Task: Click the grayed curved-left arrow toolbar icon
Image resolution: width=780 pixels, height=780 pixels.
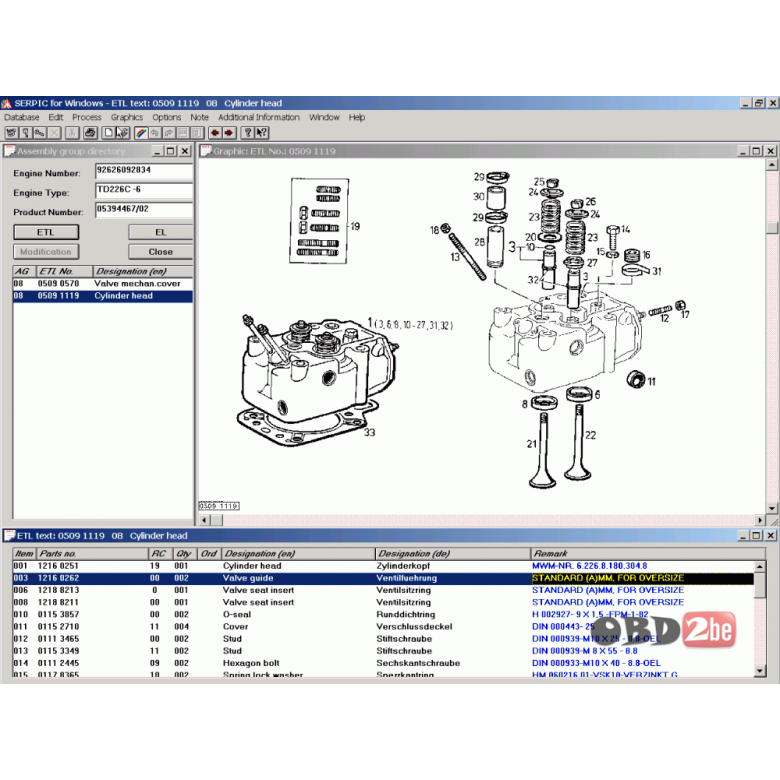Action: 155,133
